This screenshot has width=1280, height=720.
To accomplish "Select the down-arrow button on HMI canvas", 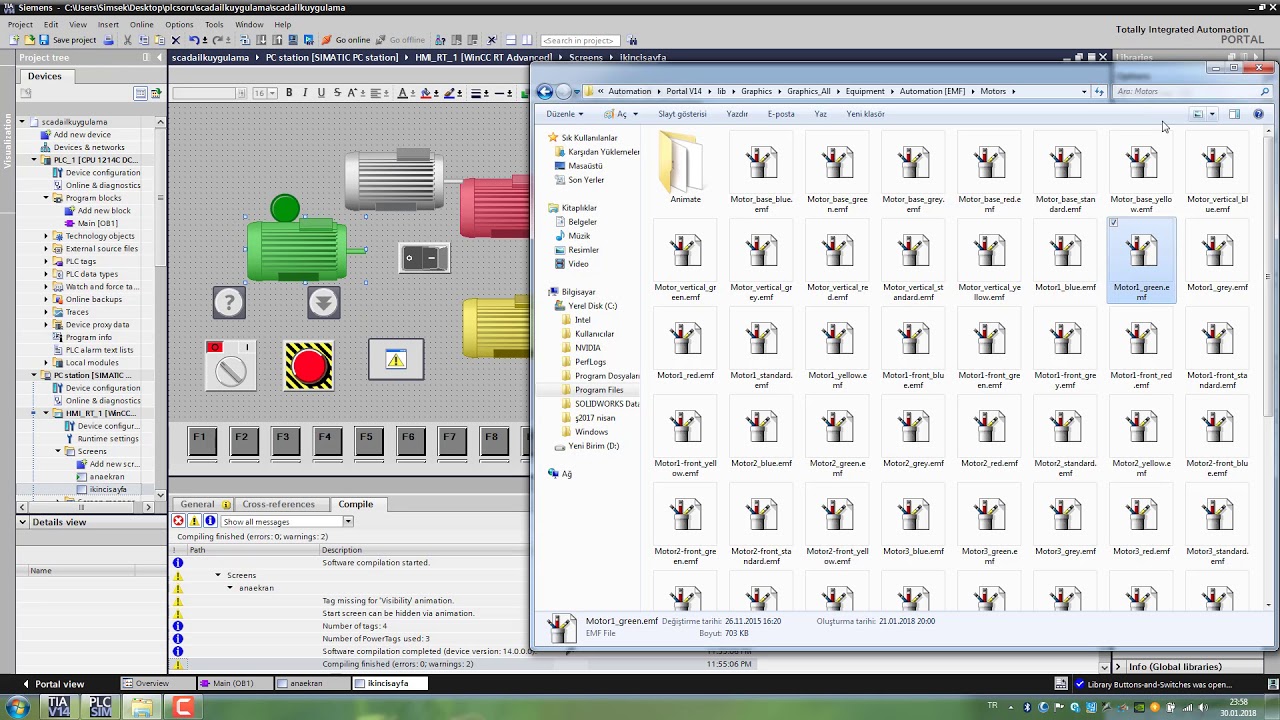I will (x=323, y=302).
